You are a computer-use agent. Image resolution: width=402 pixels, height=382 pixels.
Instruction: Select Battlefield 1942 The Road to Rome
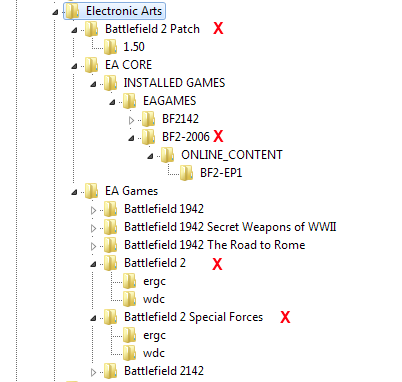[x=215, y=245]
